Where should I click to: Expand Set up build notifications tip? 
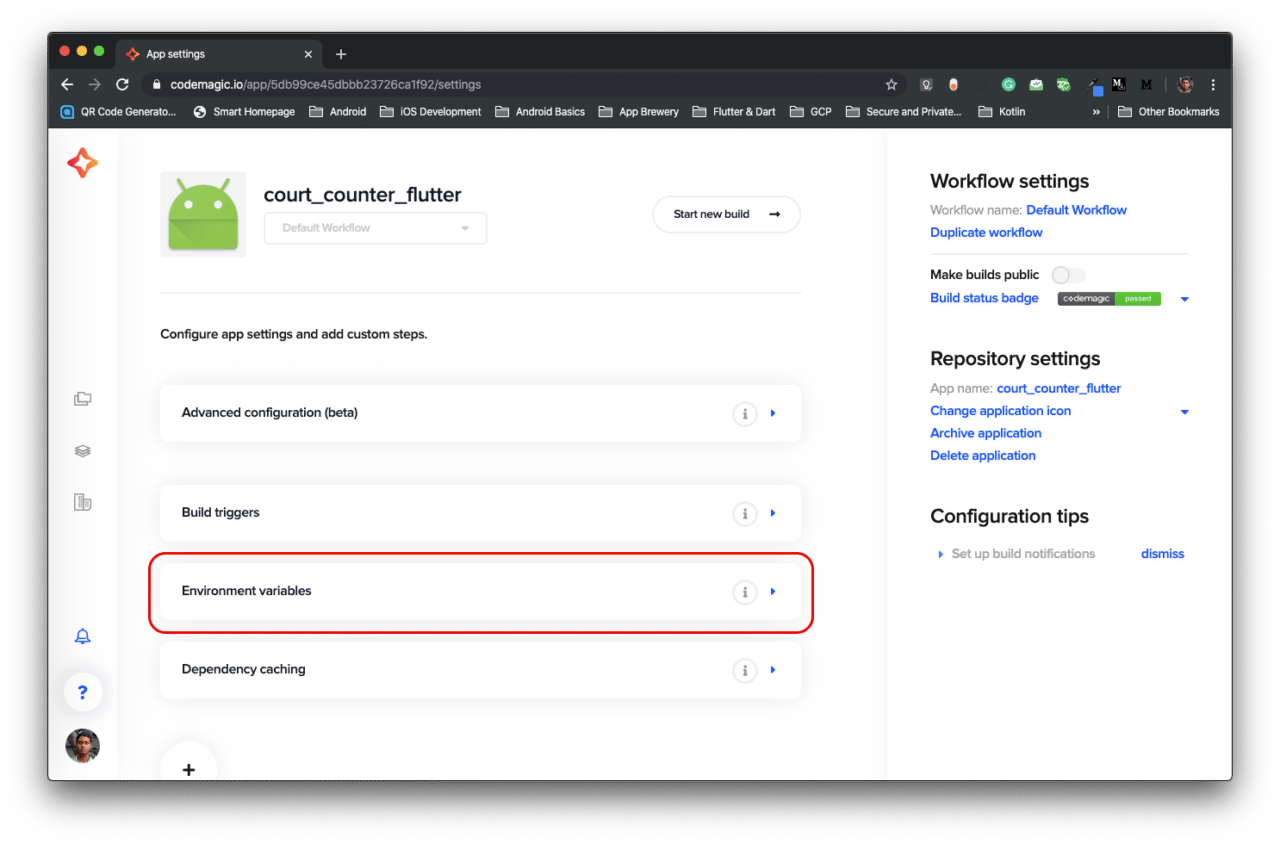click(940, 554)
